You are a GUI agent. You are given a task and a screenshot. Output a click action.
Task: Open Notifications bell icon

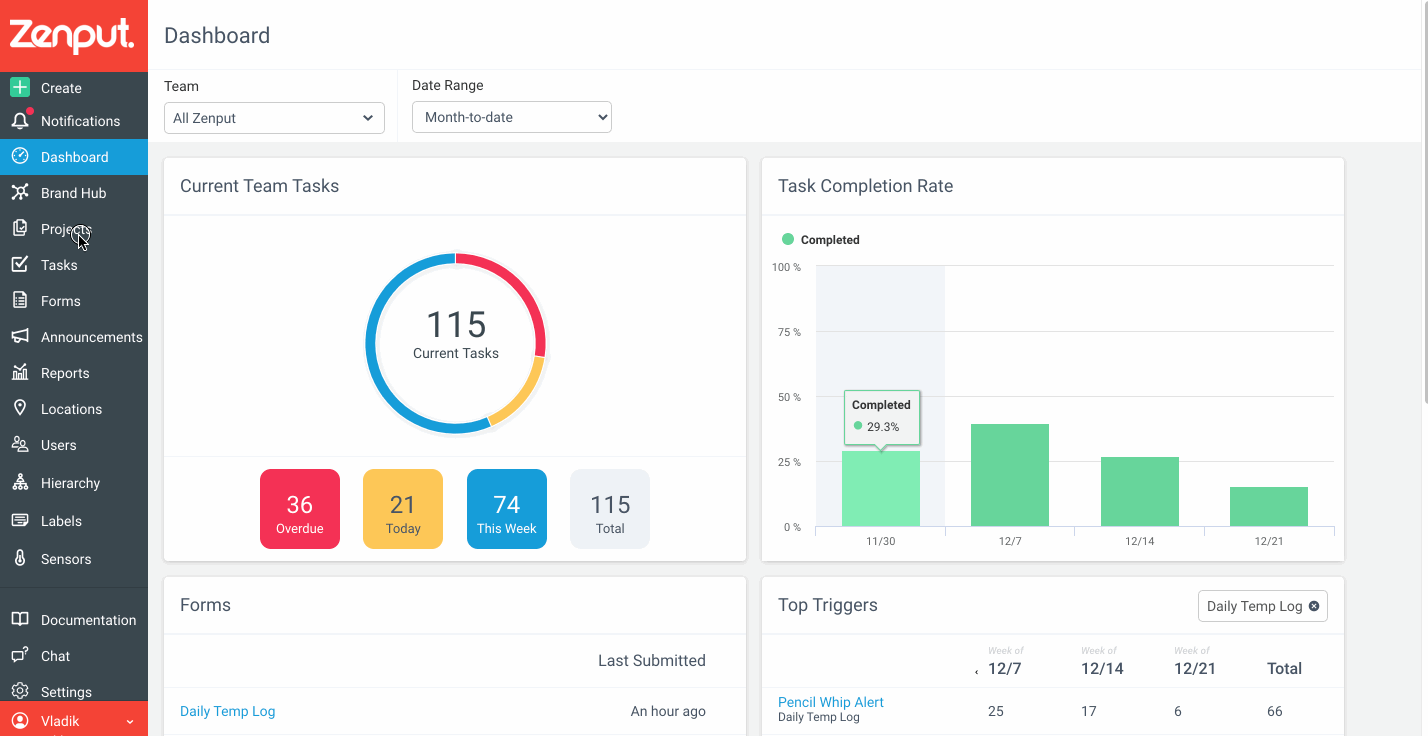(20, 121)
